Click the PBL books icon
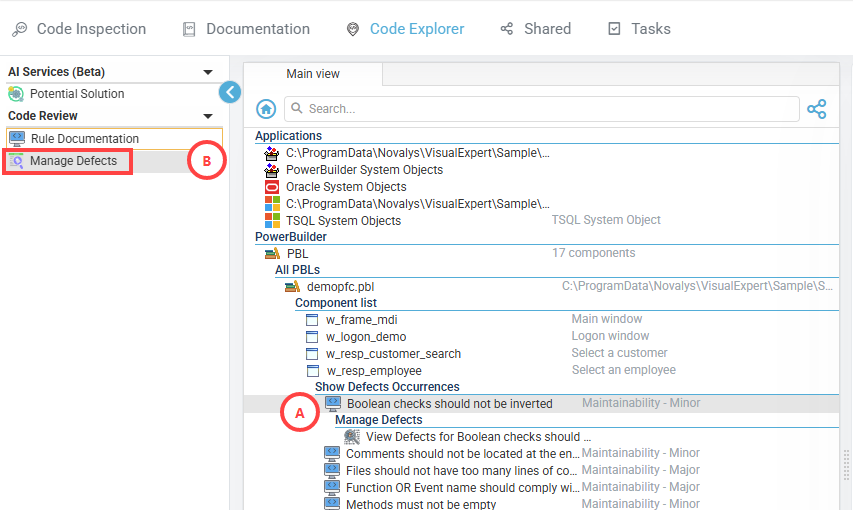853x510 pixels. click(x=272, y=254)
